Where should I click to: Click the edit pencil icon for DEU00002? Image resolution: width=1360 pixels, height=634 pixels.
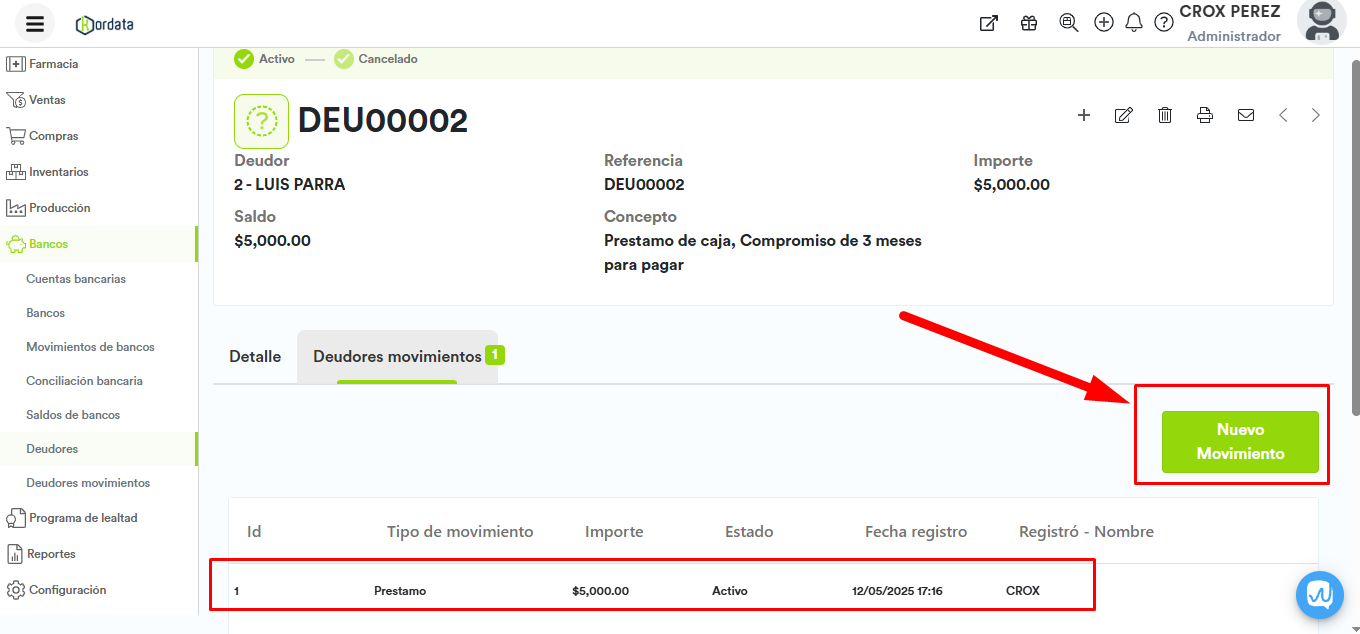1124,115
